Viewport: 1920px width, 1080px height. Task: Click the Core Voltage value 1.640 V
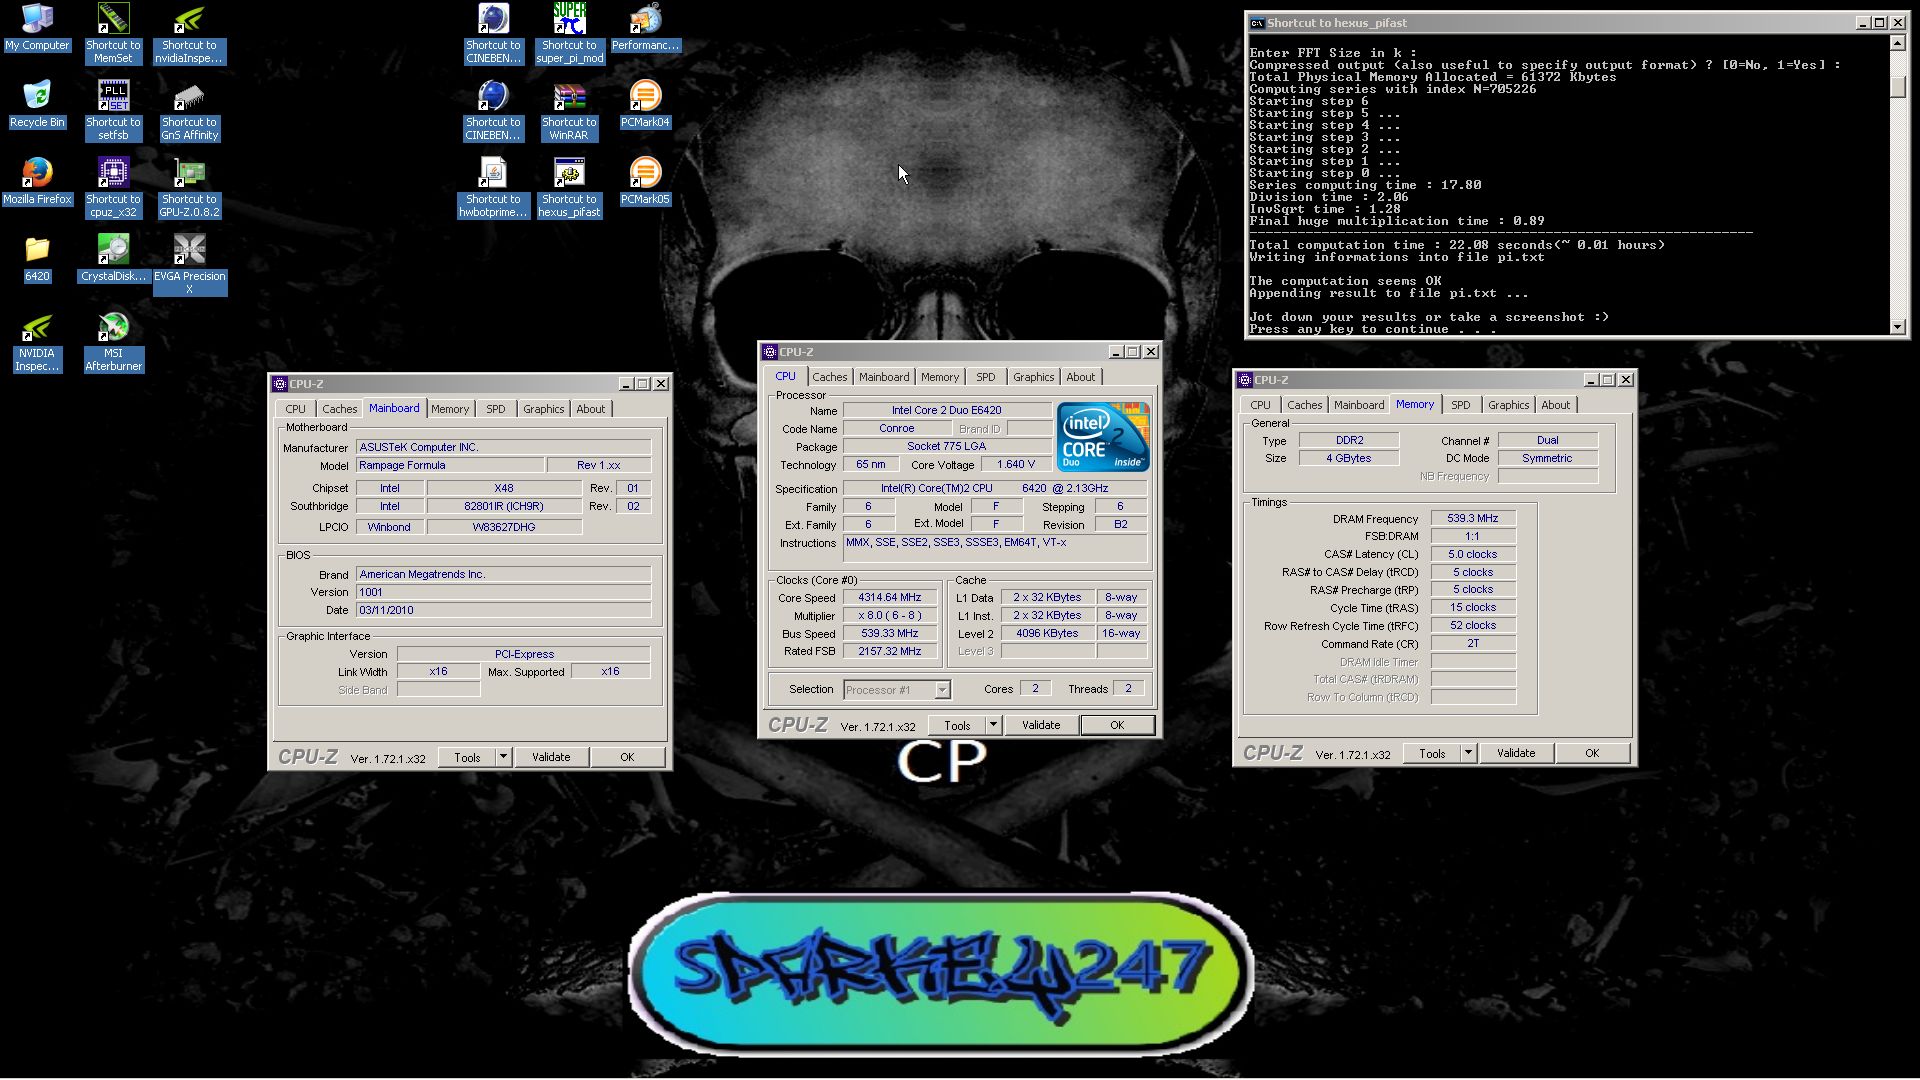(x=1016, y=464)
